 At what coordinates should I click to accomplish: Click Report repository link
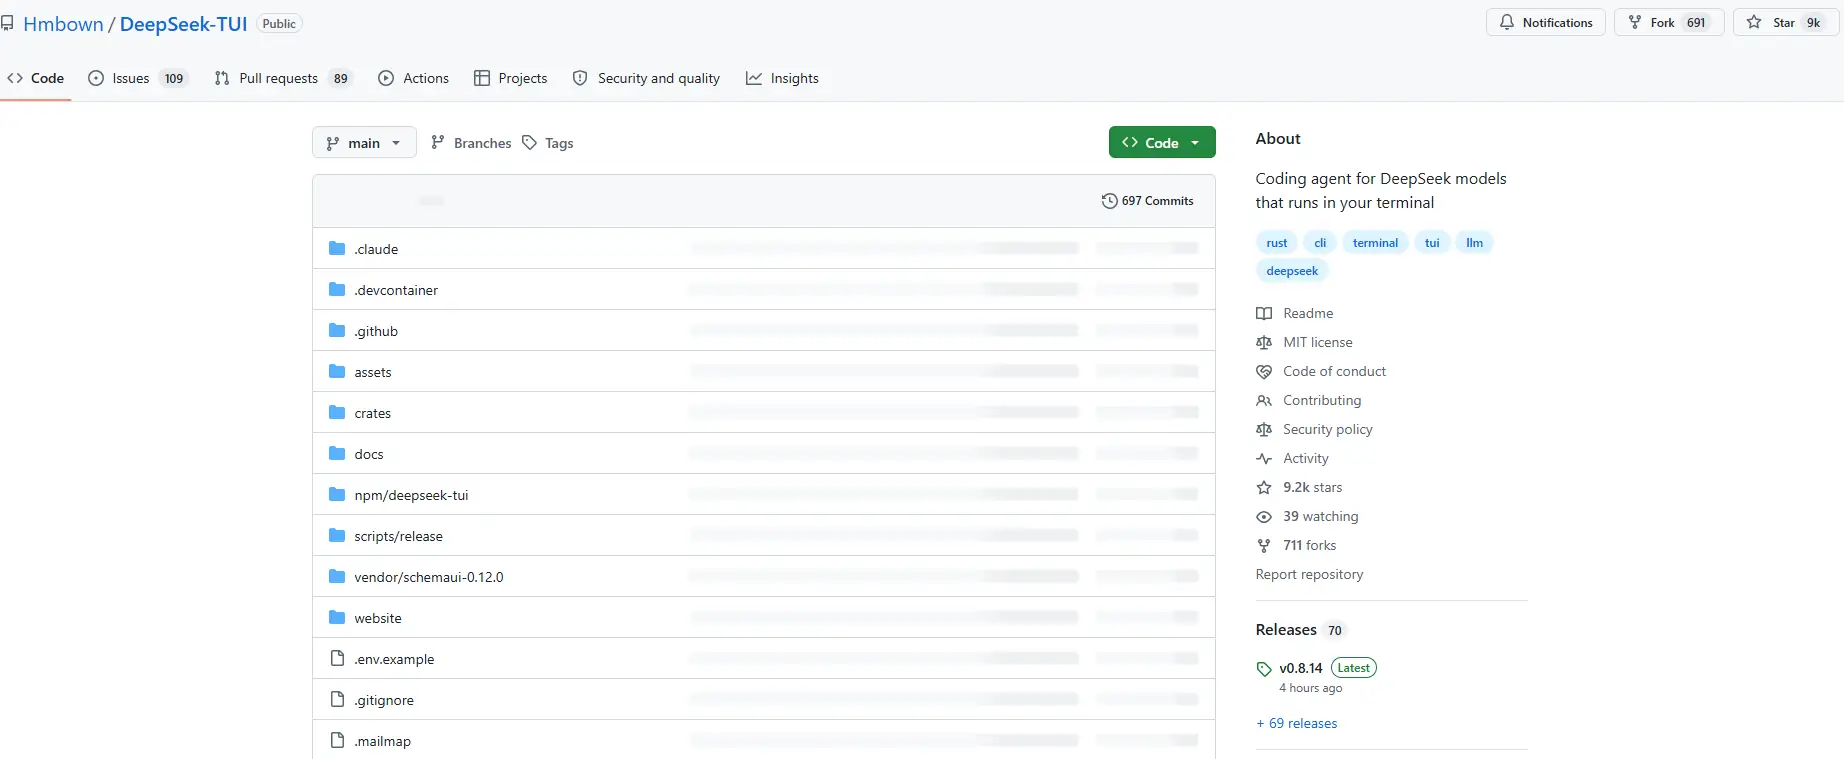pos(1309,574)
